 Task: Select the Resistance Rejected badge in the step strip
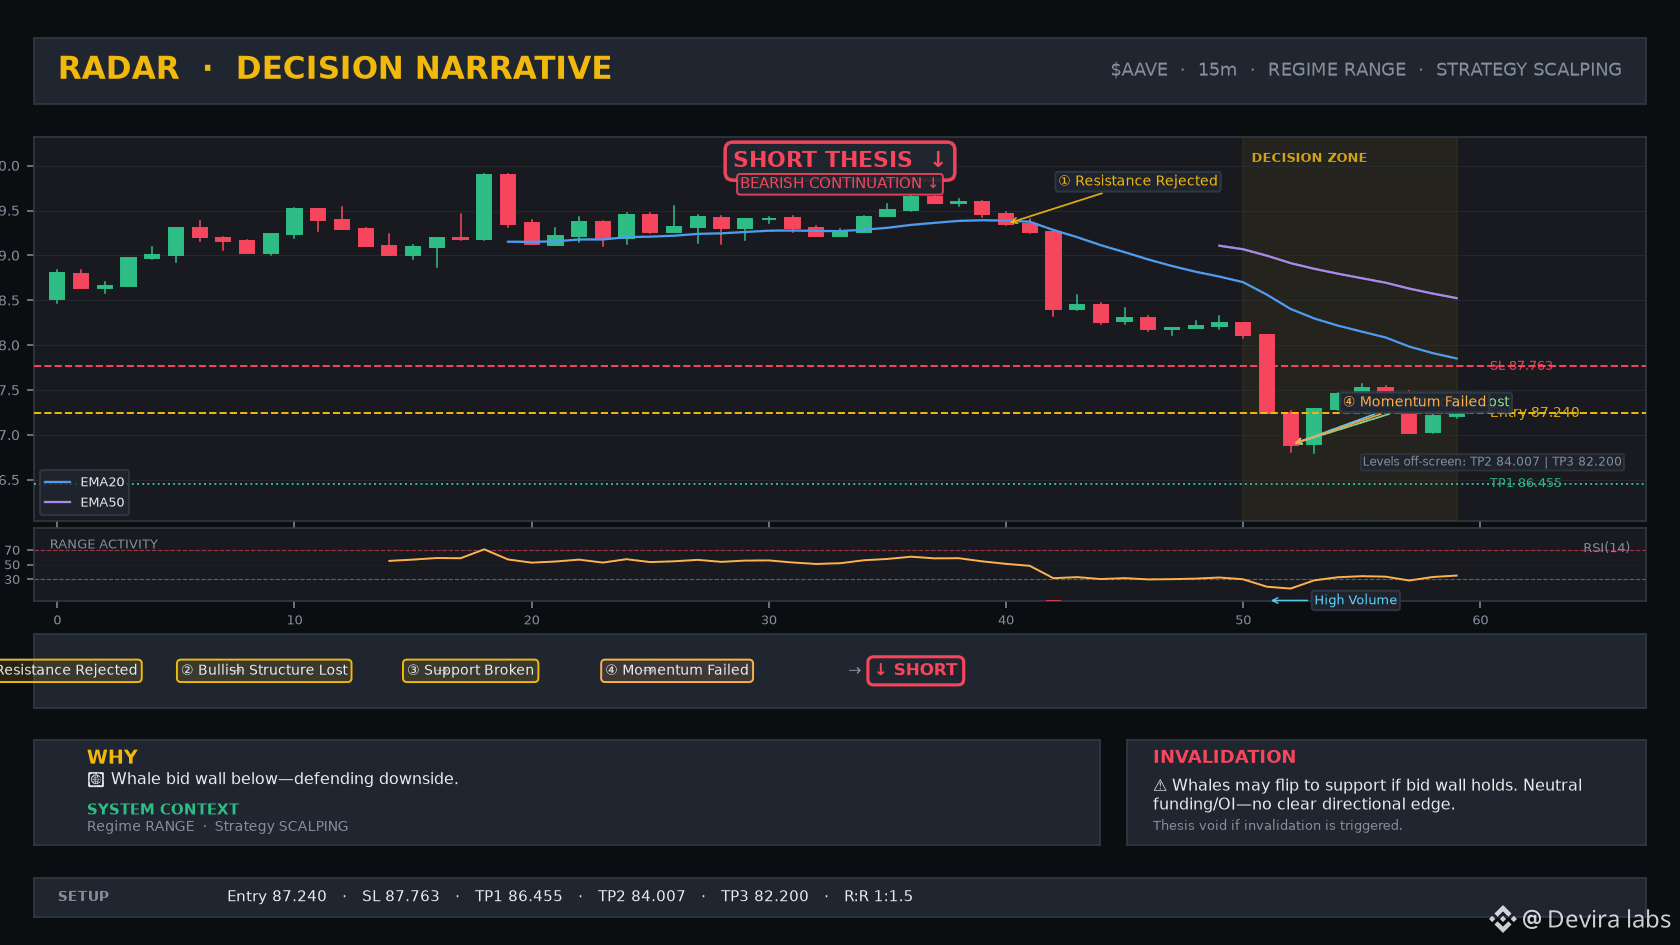tap(69, 670)
